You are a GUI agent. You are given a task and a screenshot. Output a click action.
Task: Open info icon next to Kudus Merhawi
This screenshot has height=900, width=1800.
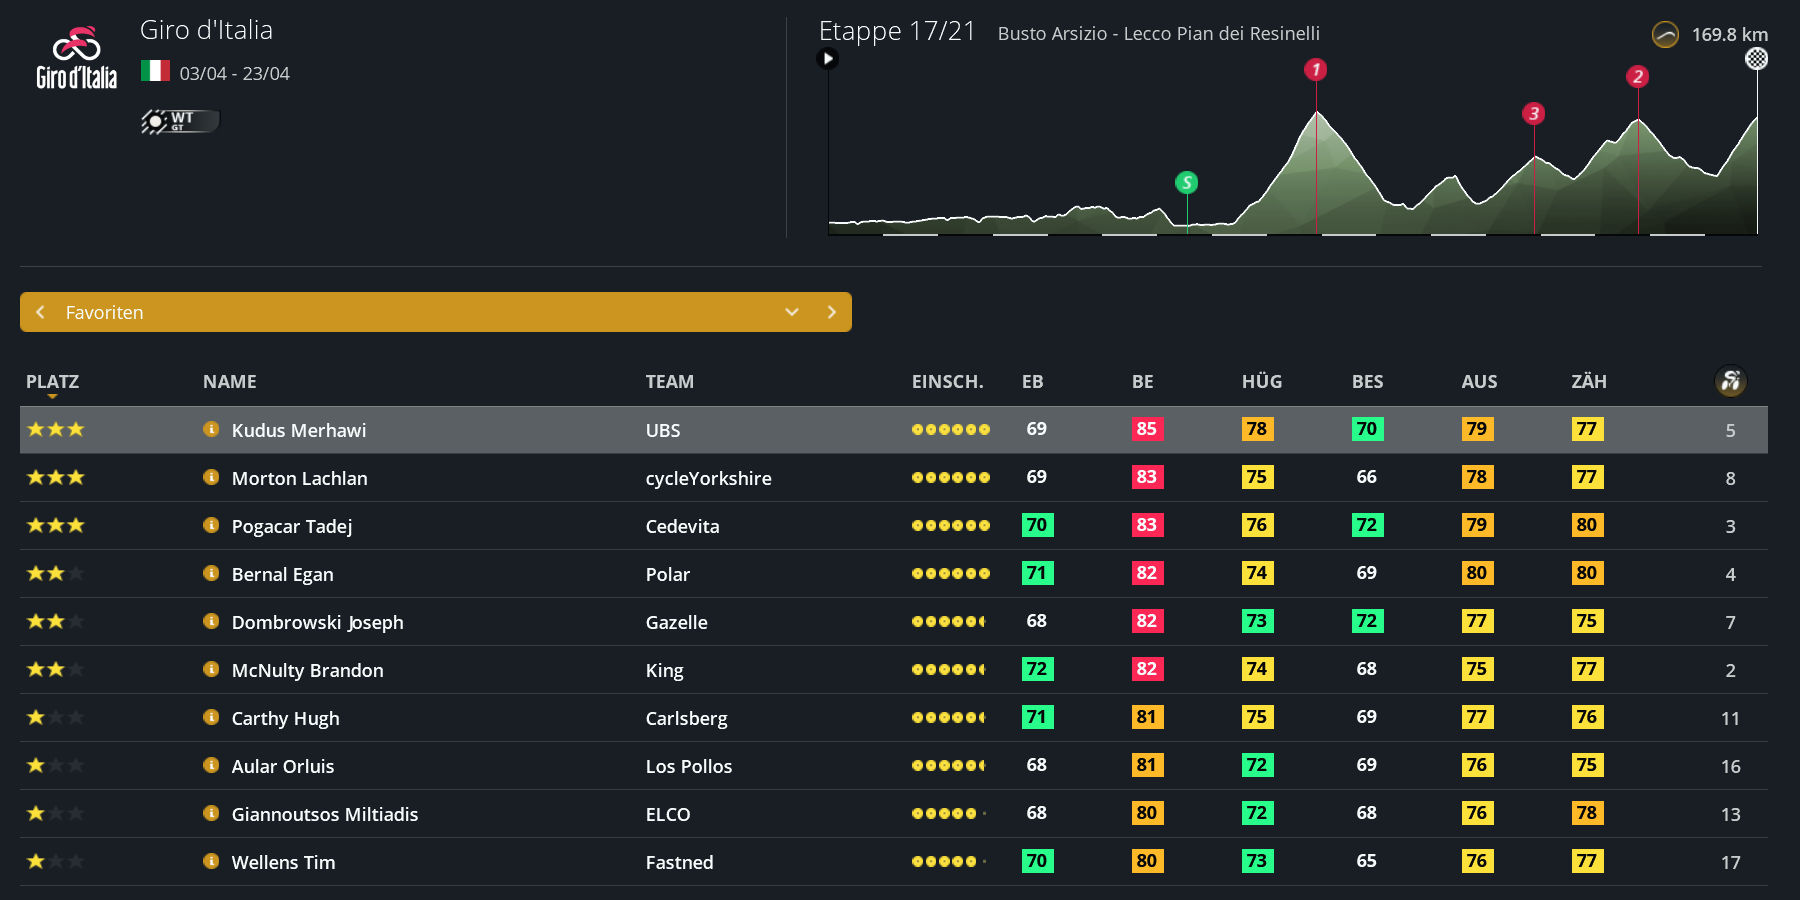tap(211, 429)
